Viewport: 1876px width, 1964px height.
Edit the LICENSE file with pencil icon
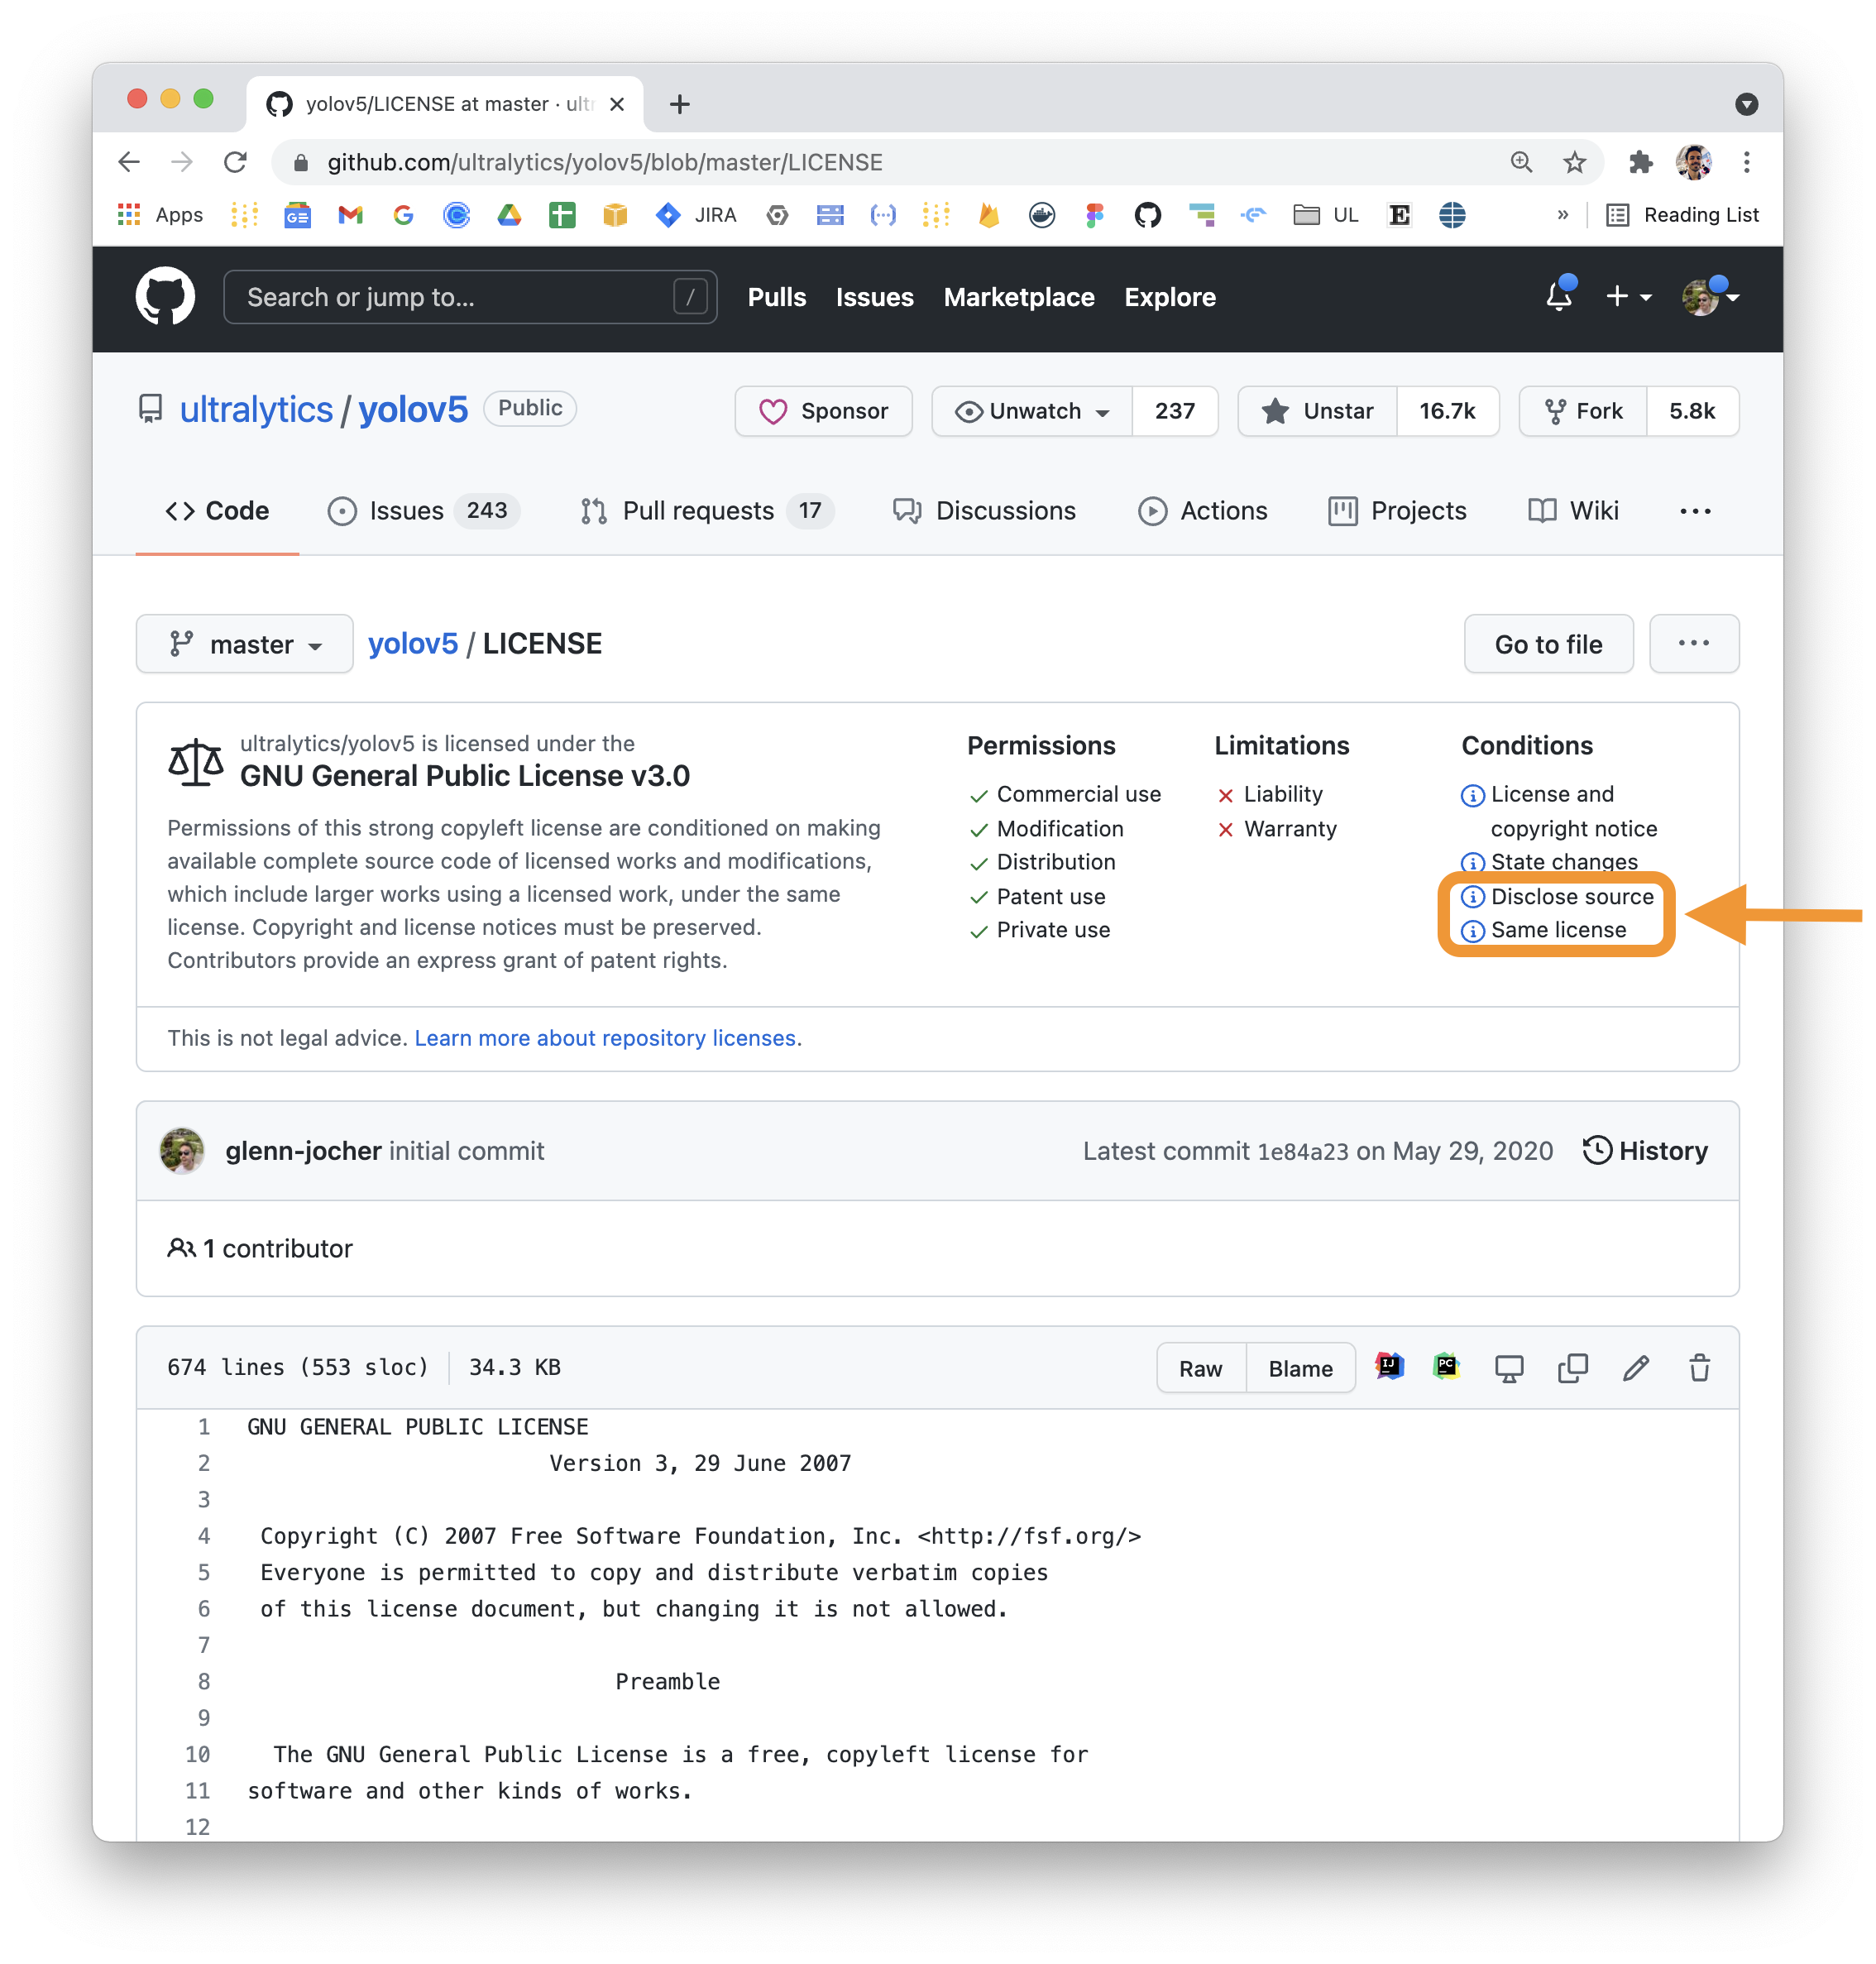coord(1637,1367)
